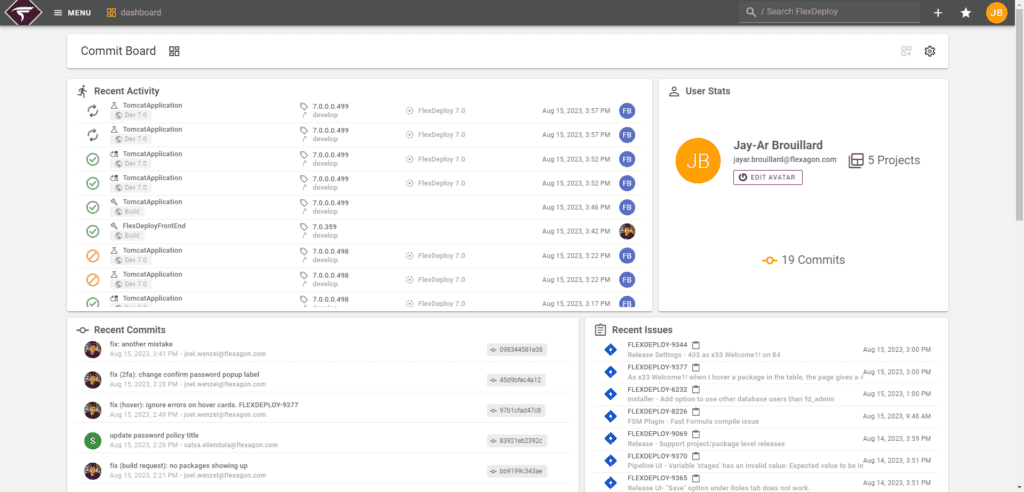Click the 5 Projects stat
The image size is (1024, 492).
click(x=884, y=160)
